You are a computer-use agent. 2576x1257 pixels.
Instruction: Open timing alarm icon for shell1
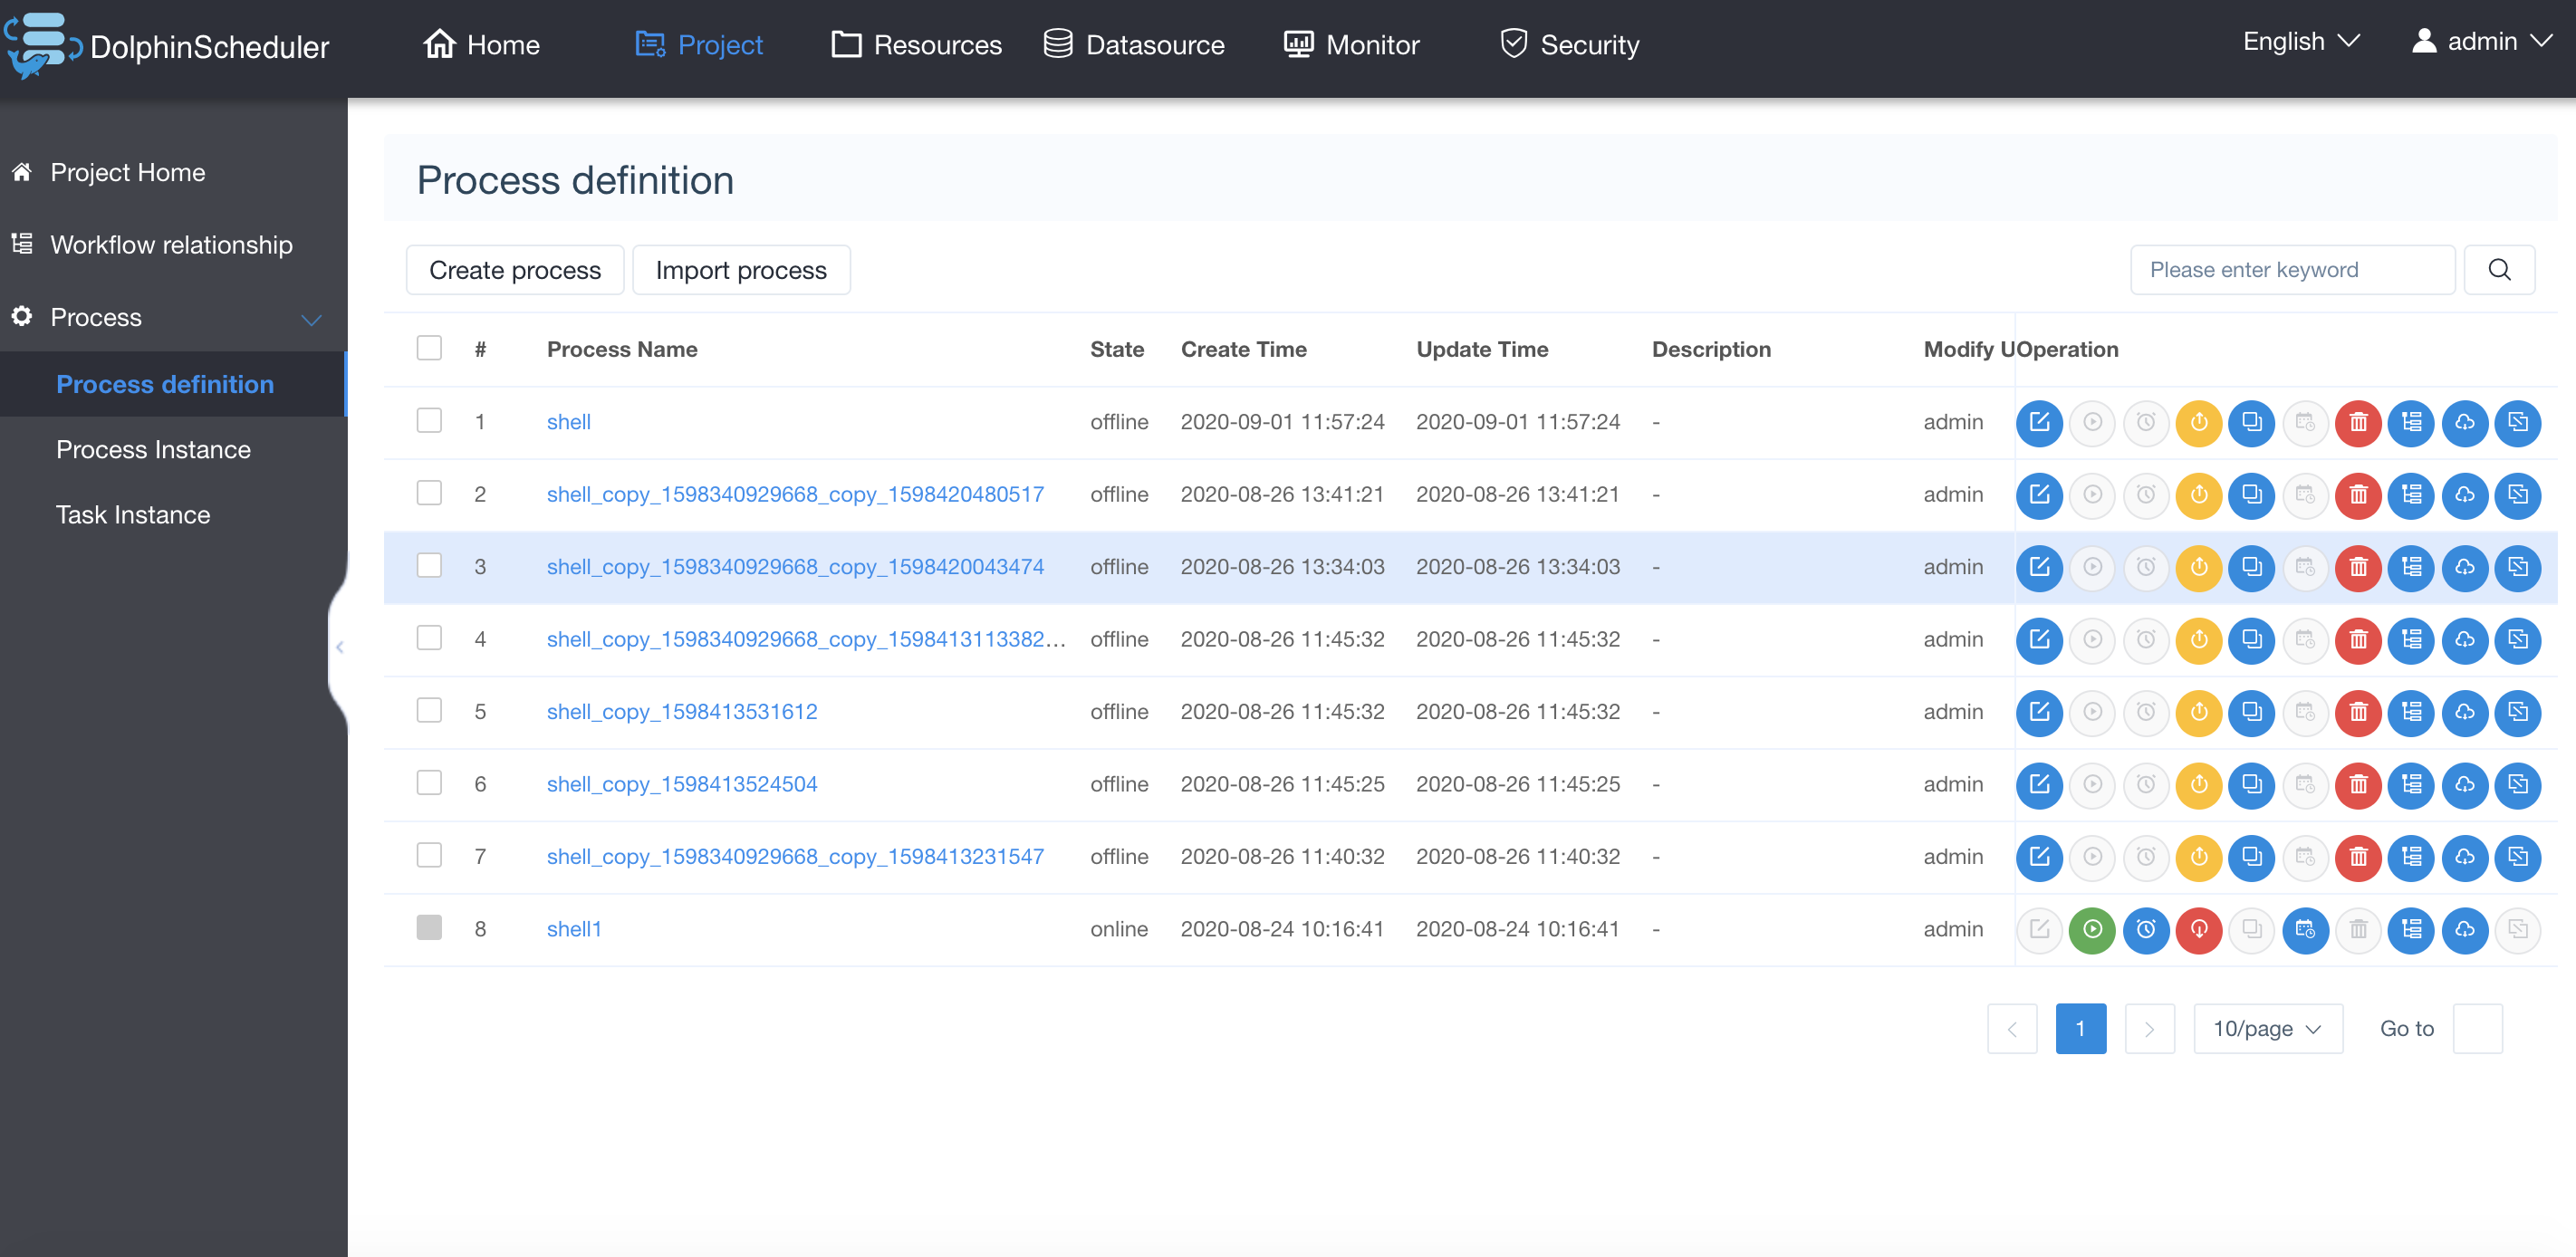2145,929
